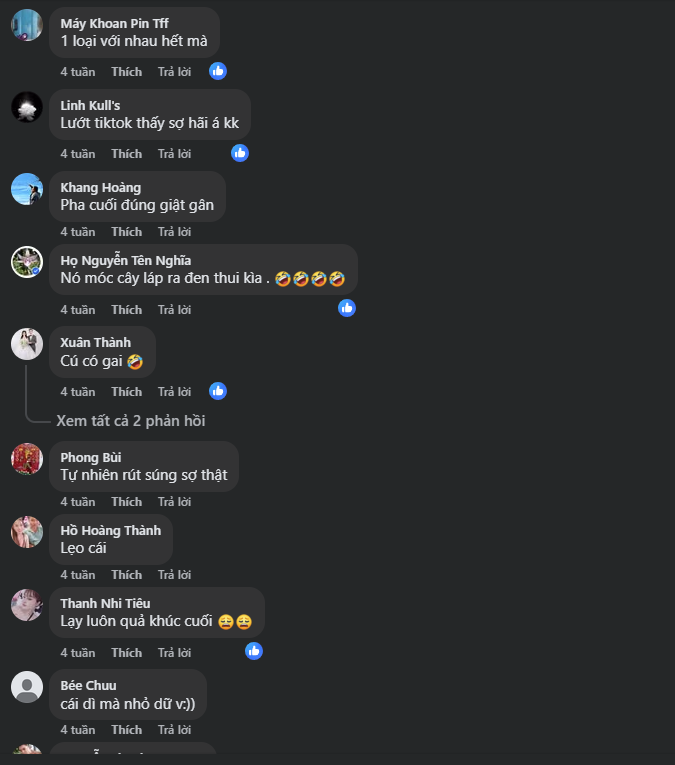
Task: Open like reaction on Thanh Nhi Tiêu comment
Action: point(254,651)
